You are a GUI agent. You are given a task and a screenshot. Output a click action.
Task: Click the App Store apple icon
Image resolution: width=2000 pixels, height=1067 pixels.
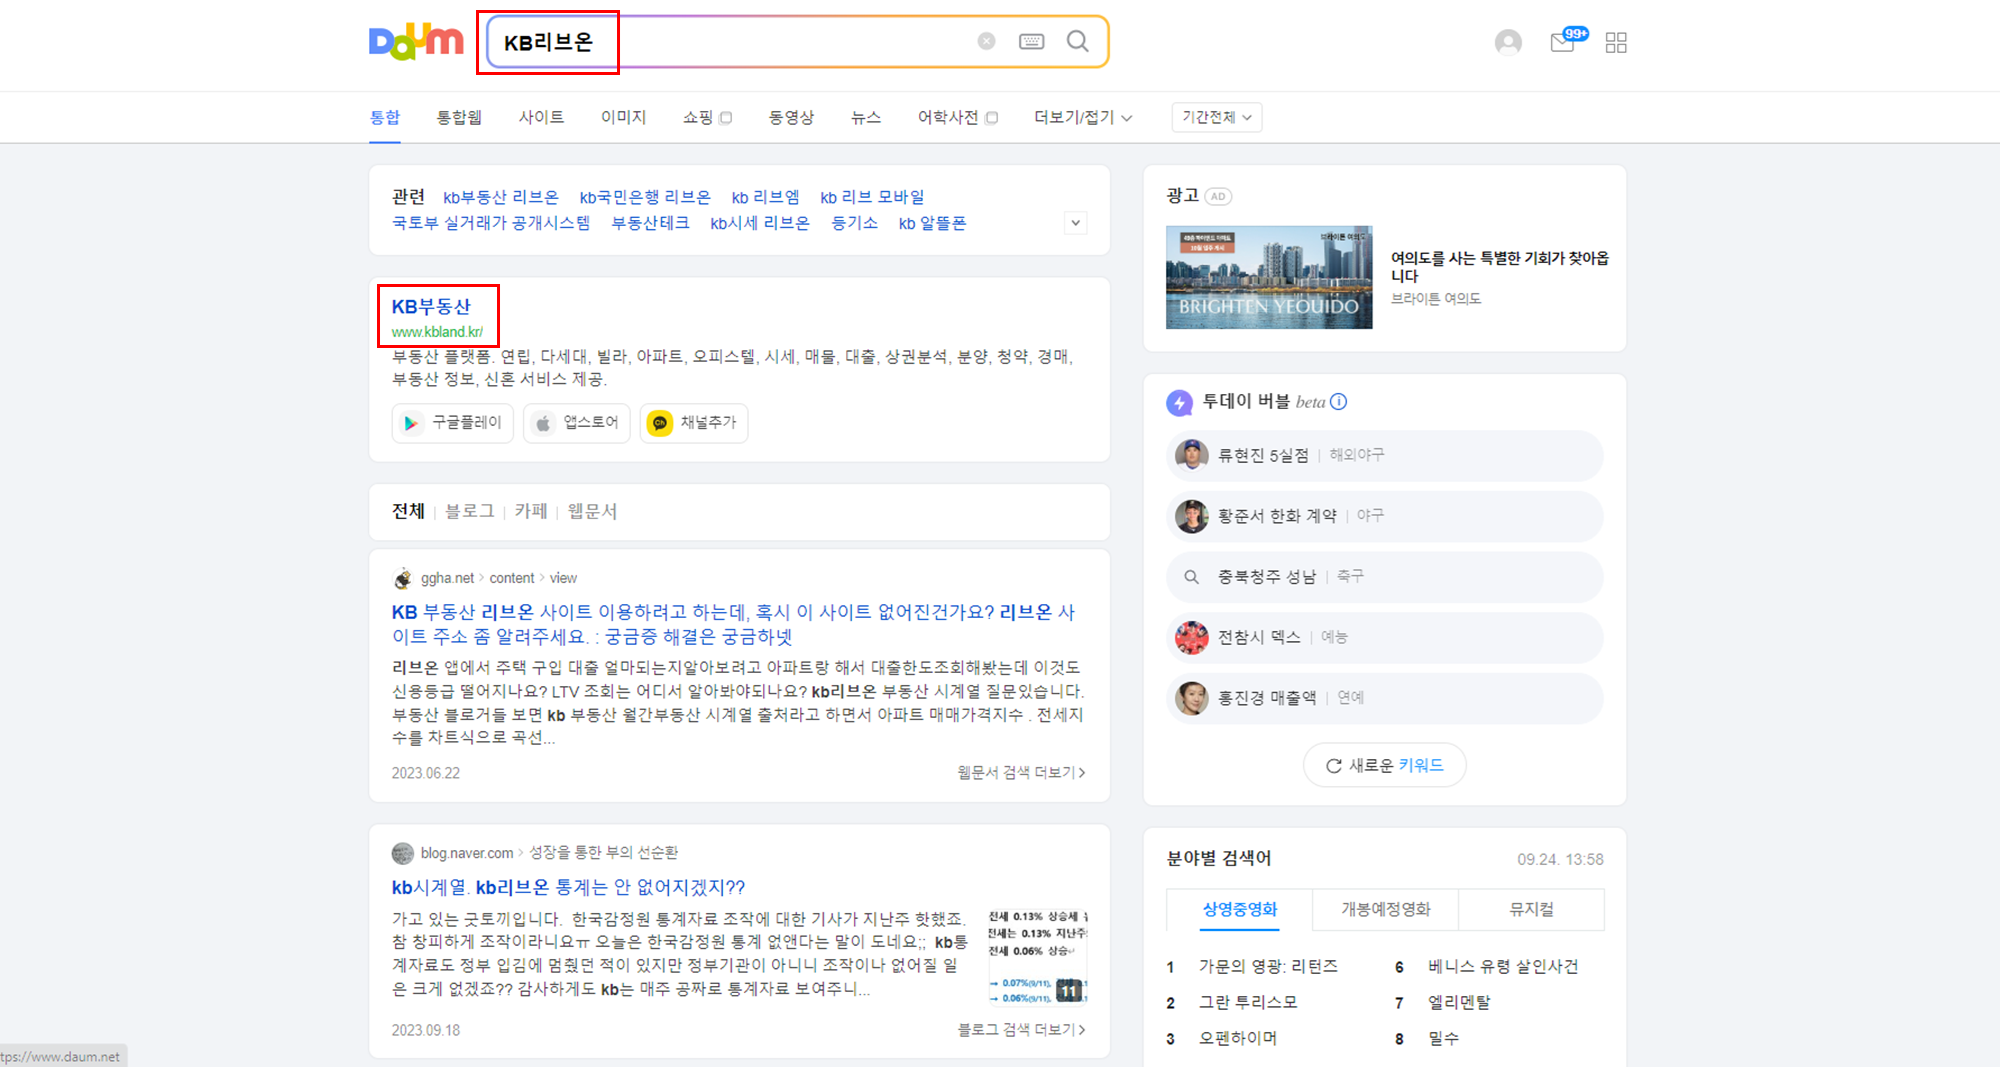click(x=577, y=423)
